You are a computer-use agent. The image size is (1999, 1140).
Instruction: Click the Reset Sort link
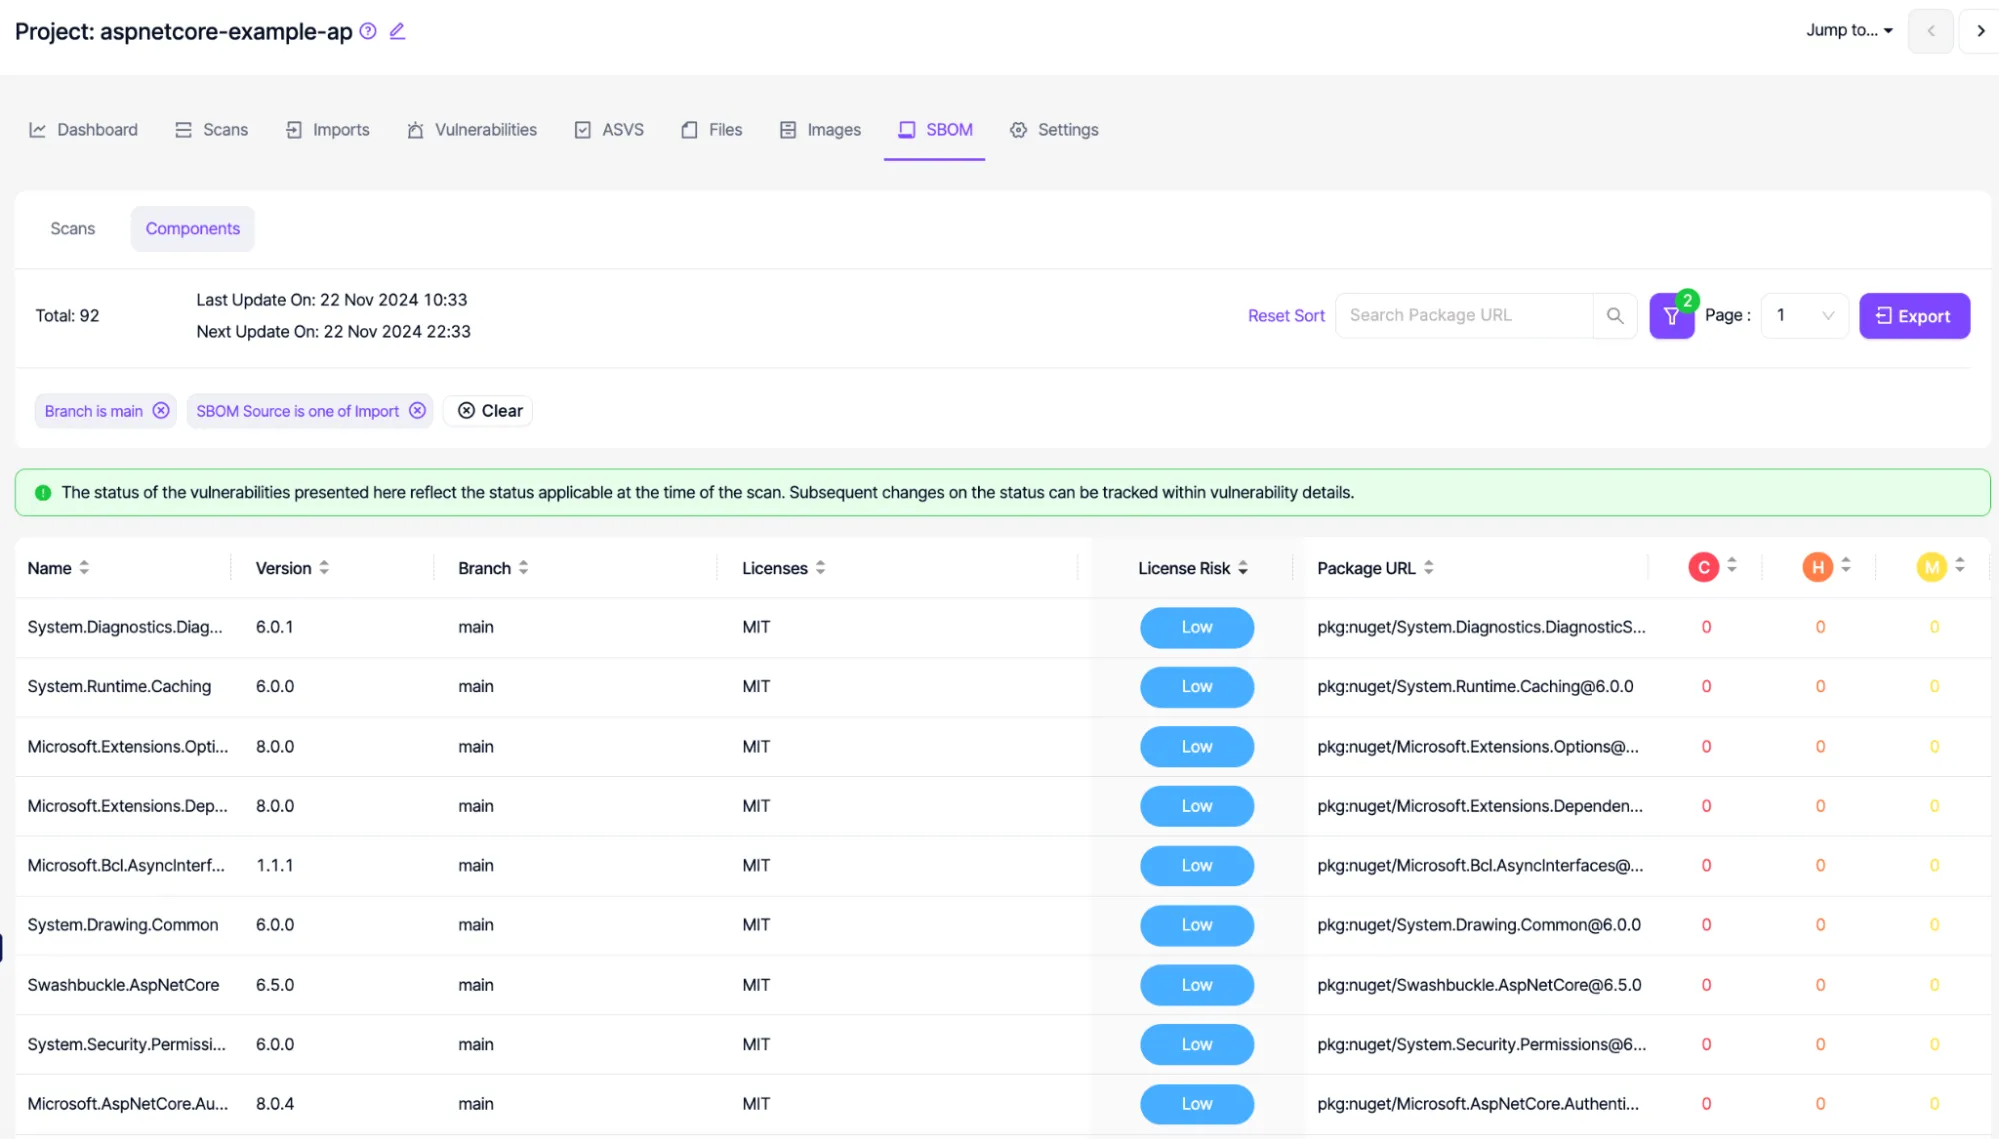click(1285, 315)
